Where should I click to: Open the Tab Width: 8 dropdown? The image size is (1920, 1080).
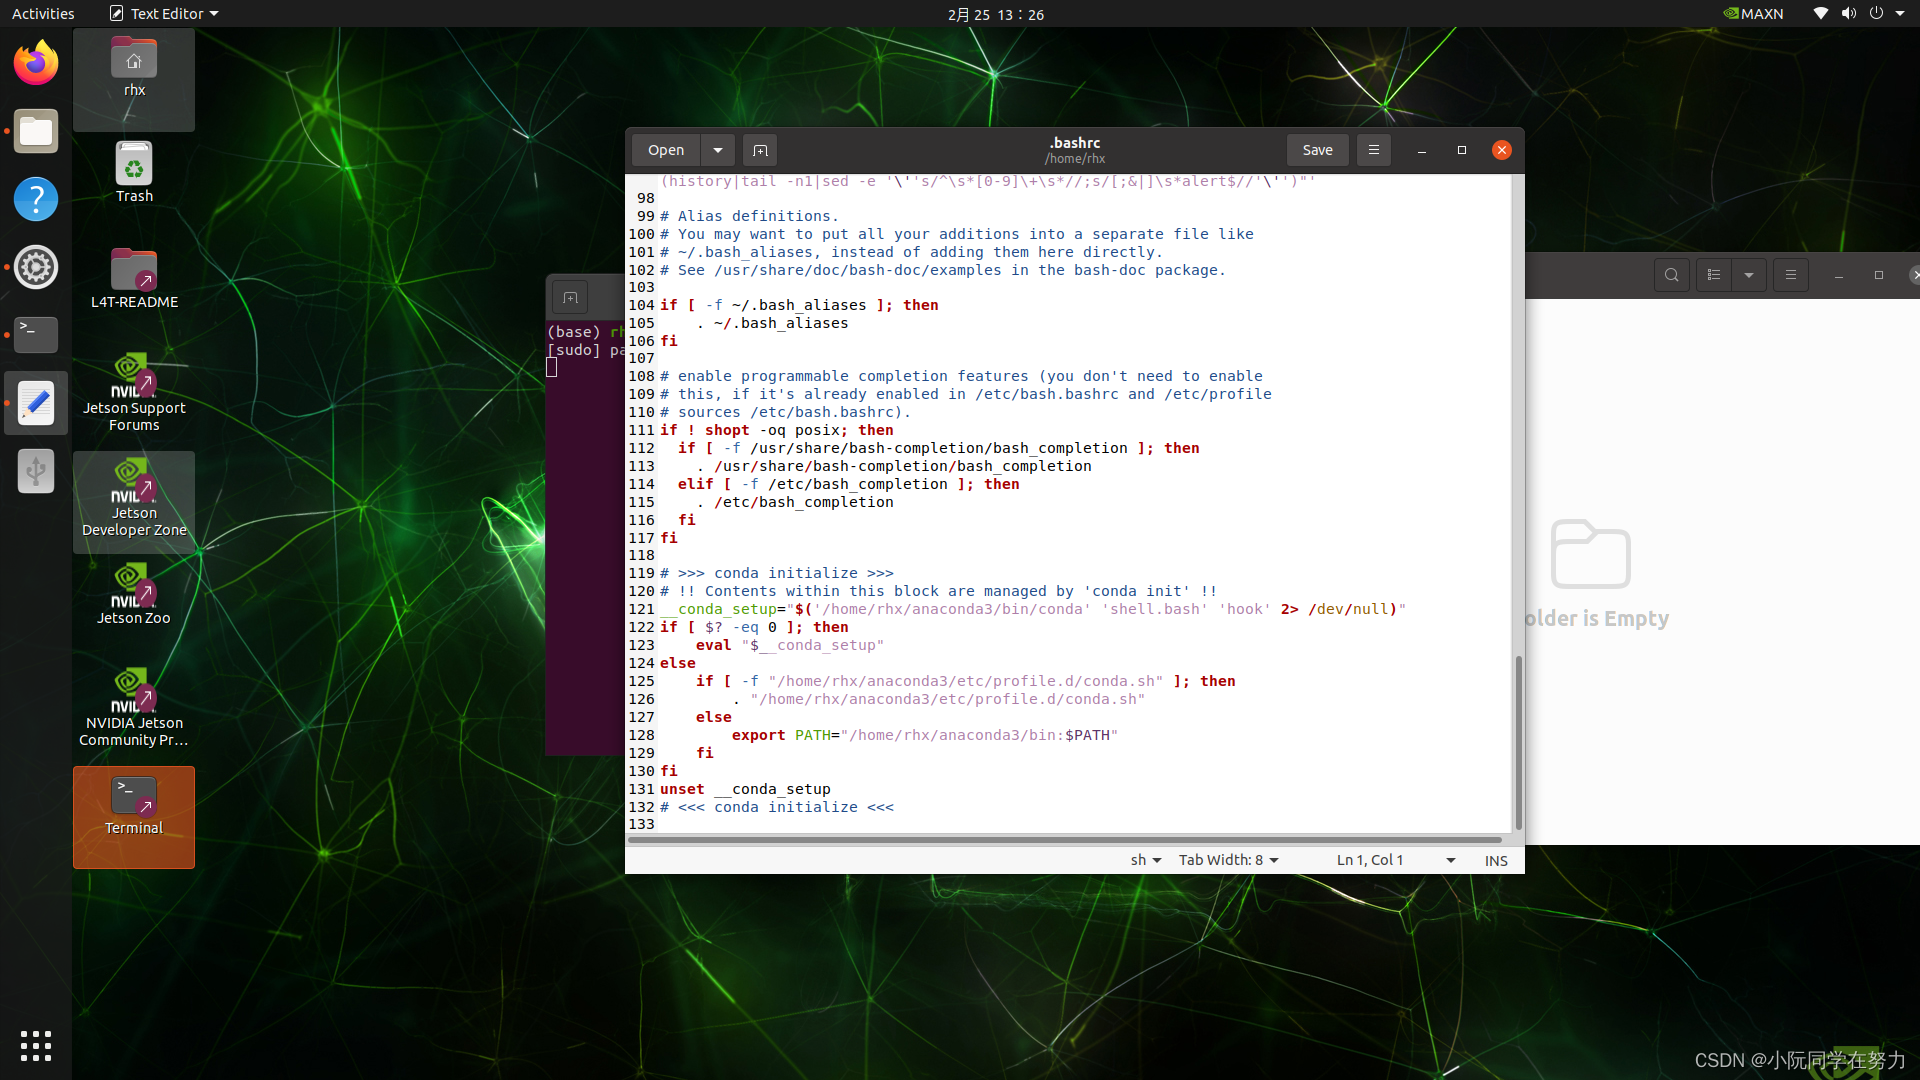click(1227, 859)
